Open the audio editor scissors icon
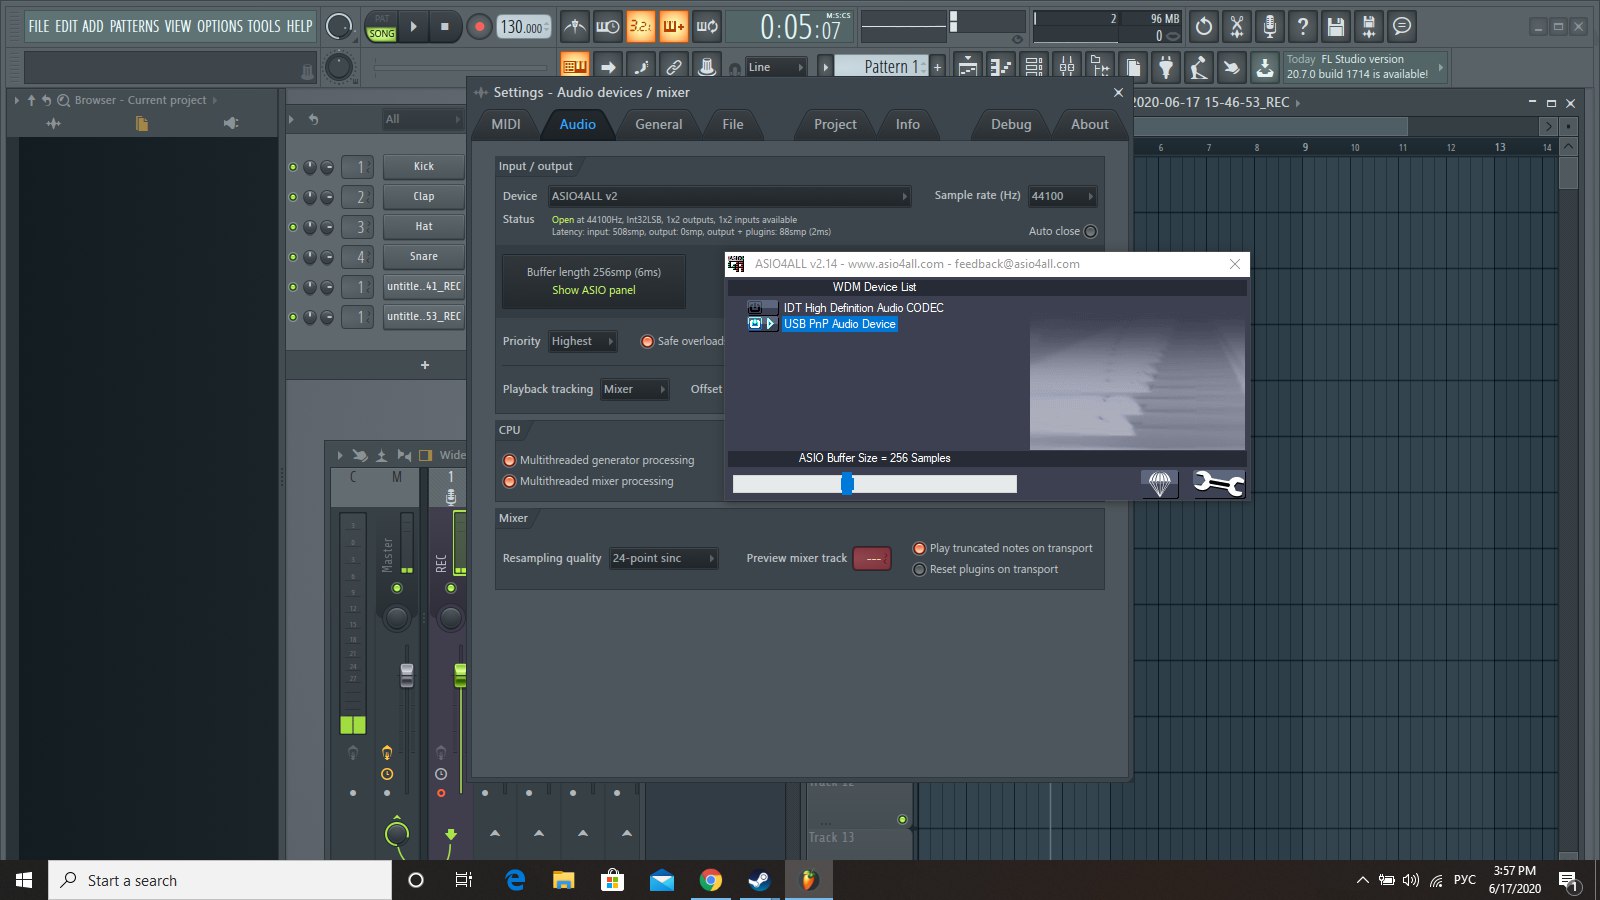 [x=1237, y=27]
